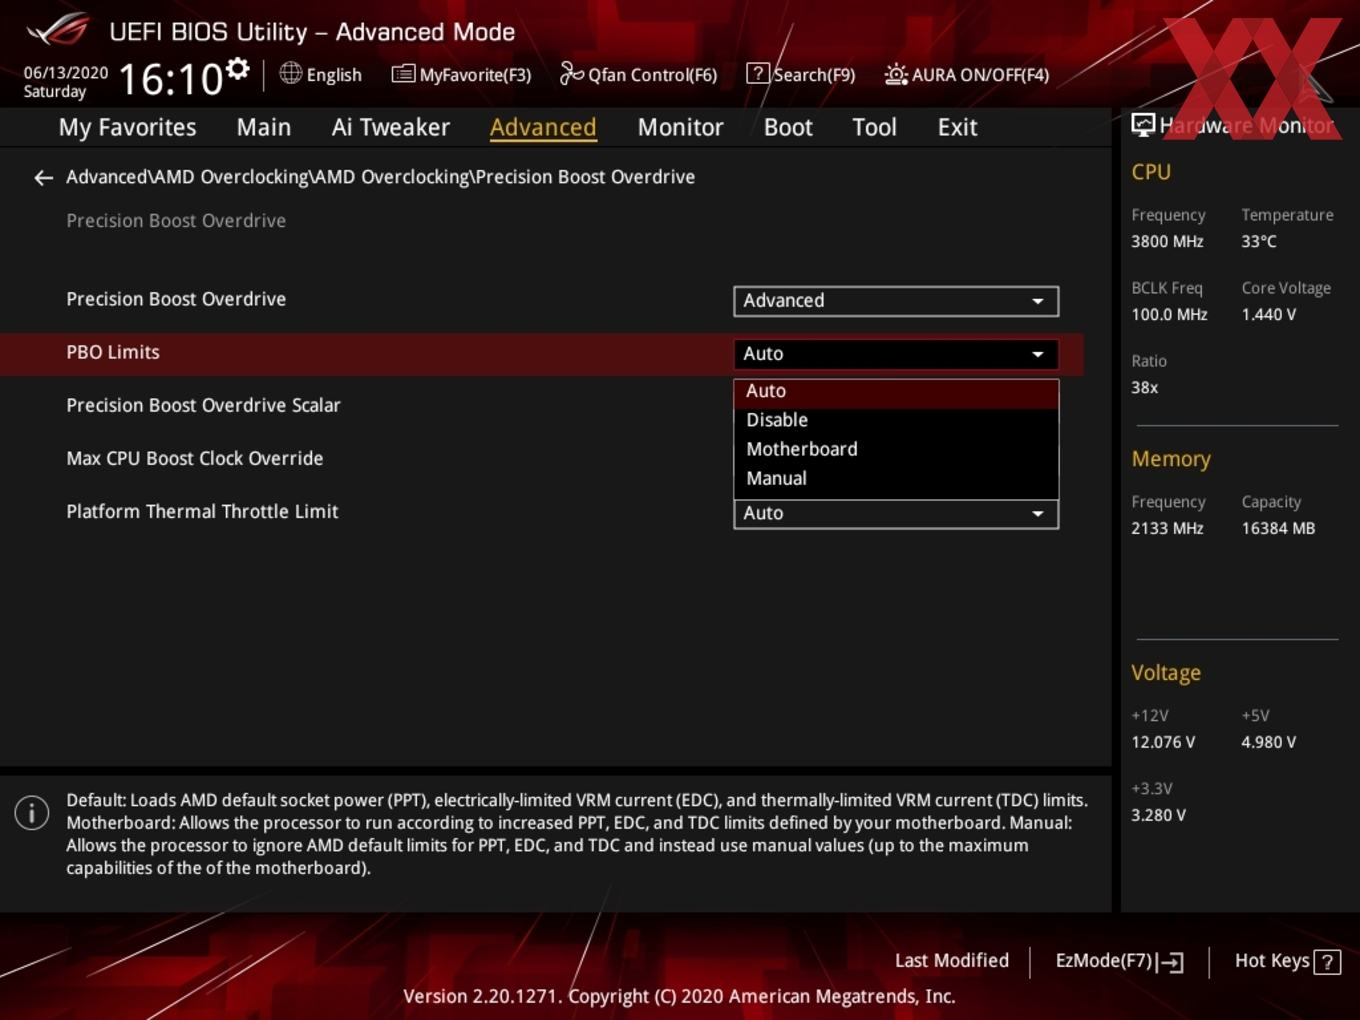Select the Advanced tab
This screenshot has width=1360, height=1020.
pyautogui.click(x=543, y=127)
